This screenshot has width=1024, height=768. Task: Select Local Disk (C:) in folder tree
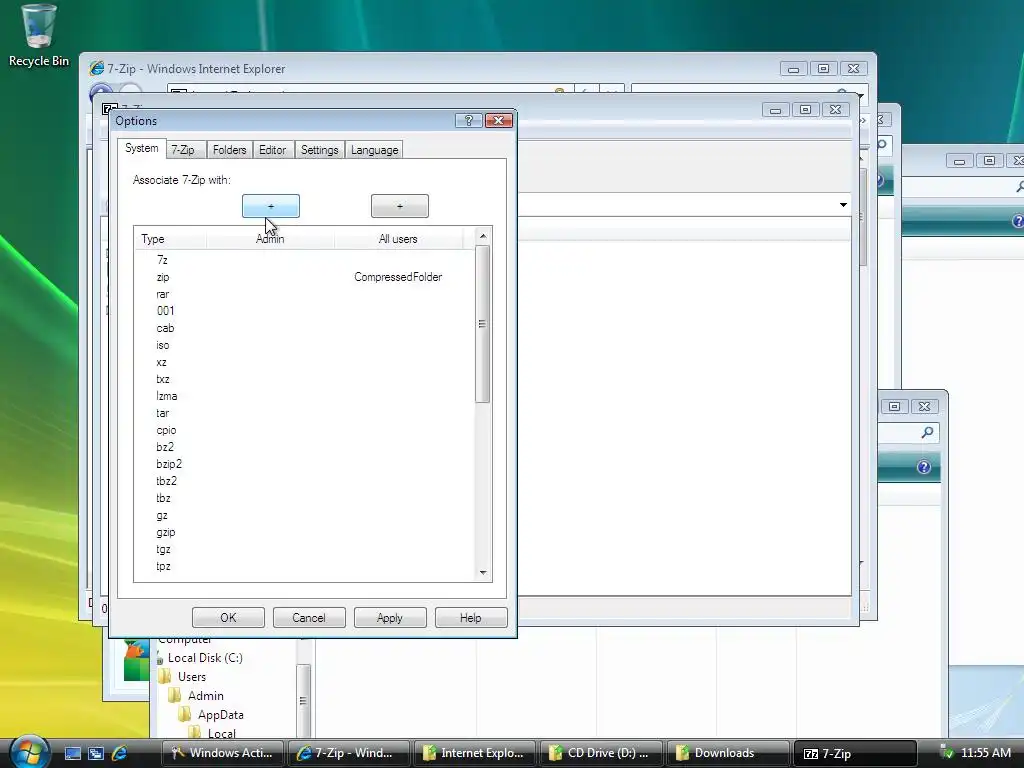point(204,658)
